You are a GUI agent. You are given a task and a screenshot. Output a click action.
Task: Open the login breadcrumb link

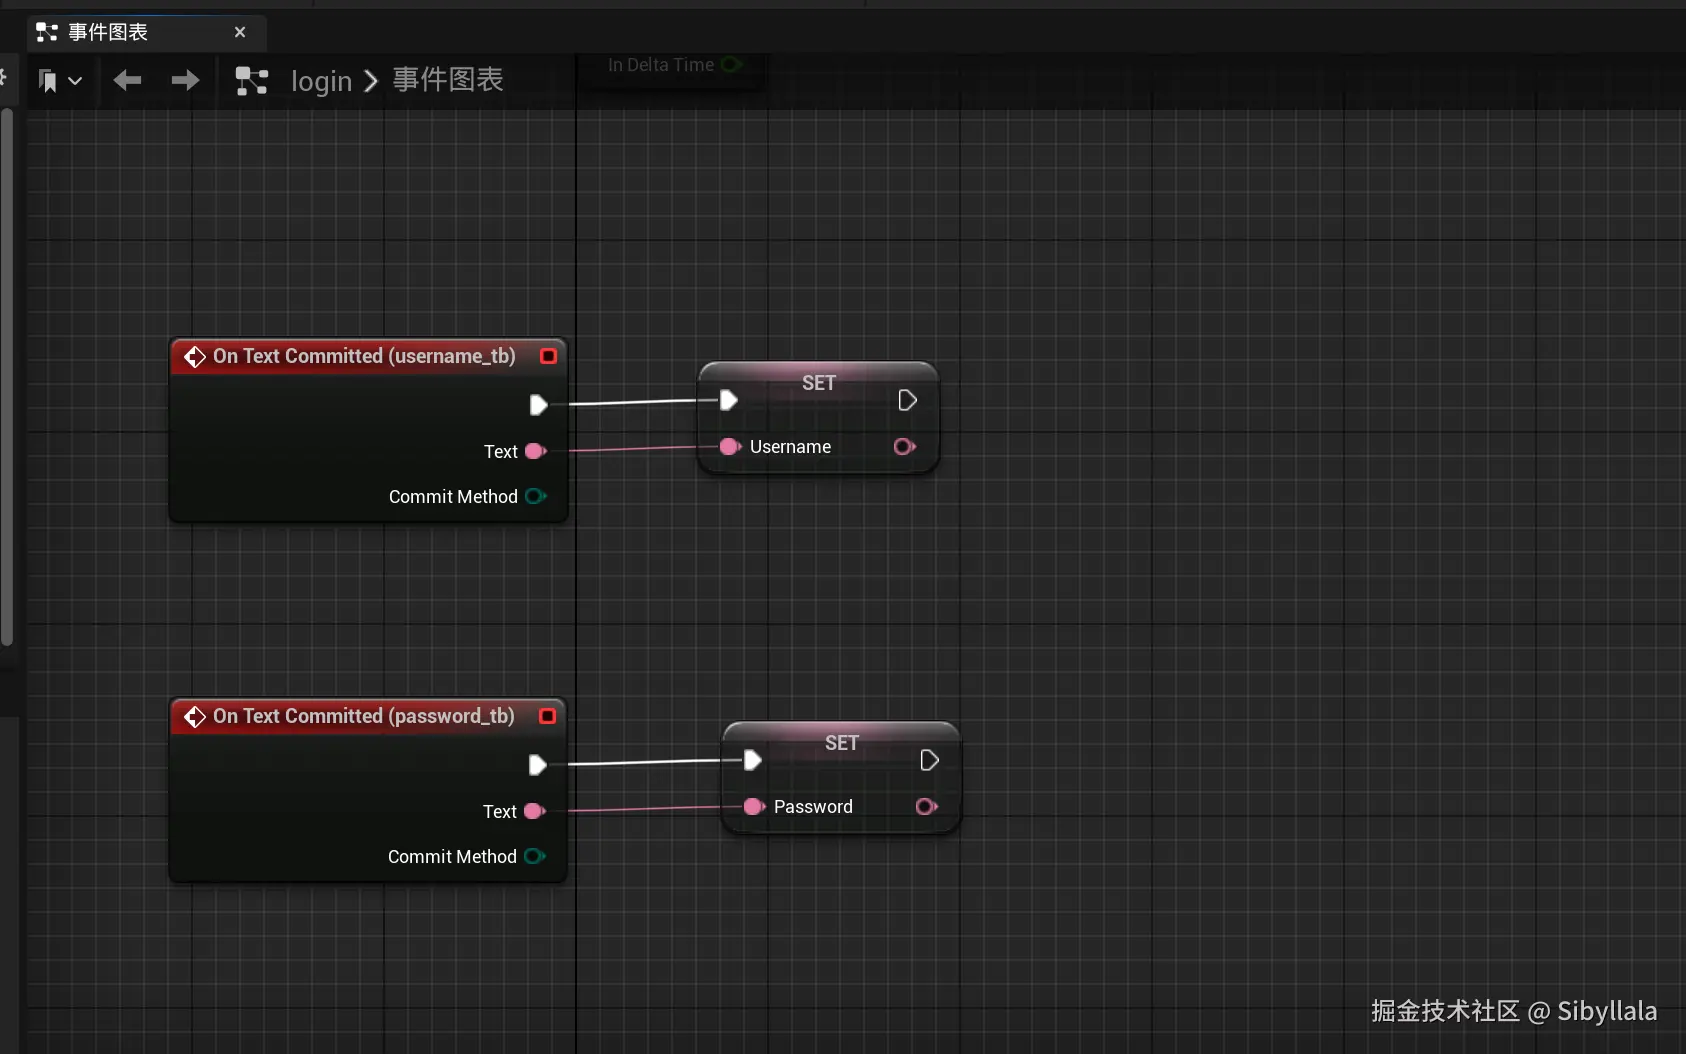point(321,81)
